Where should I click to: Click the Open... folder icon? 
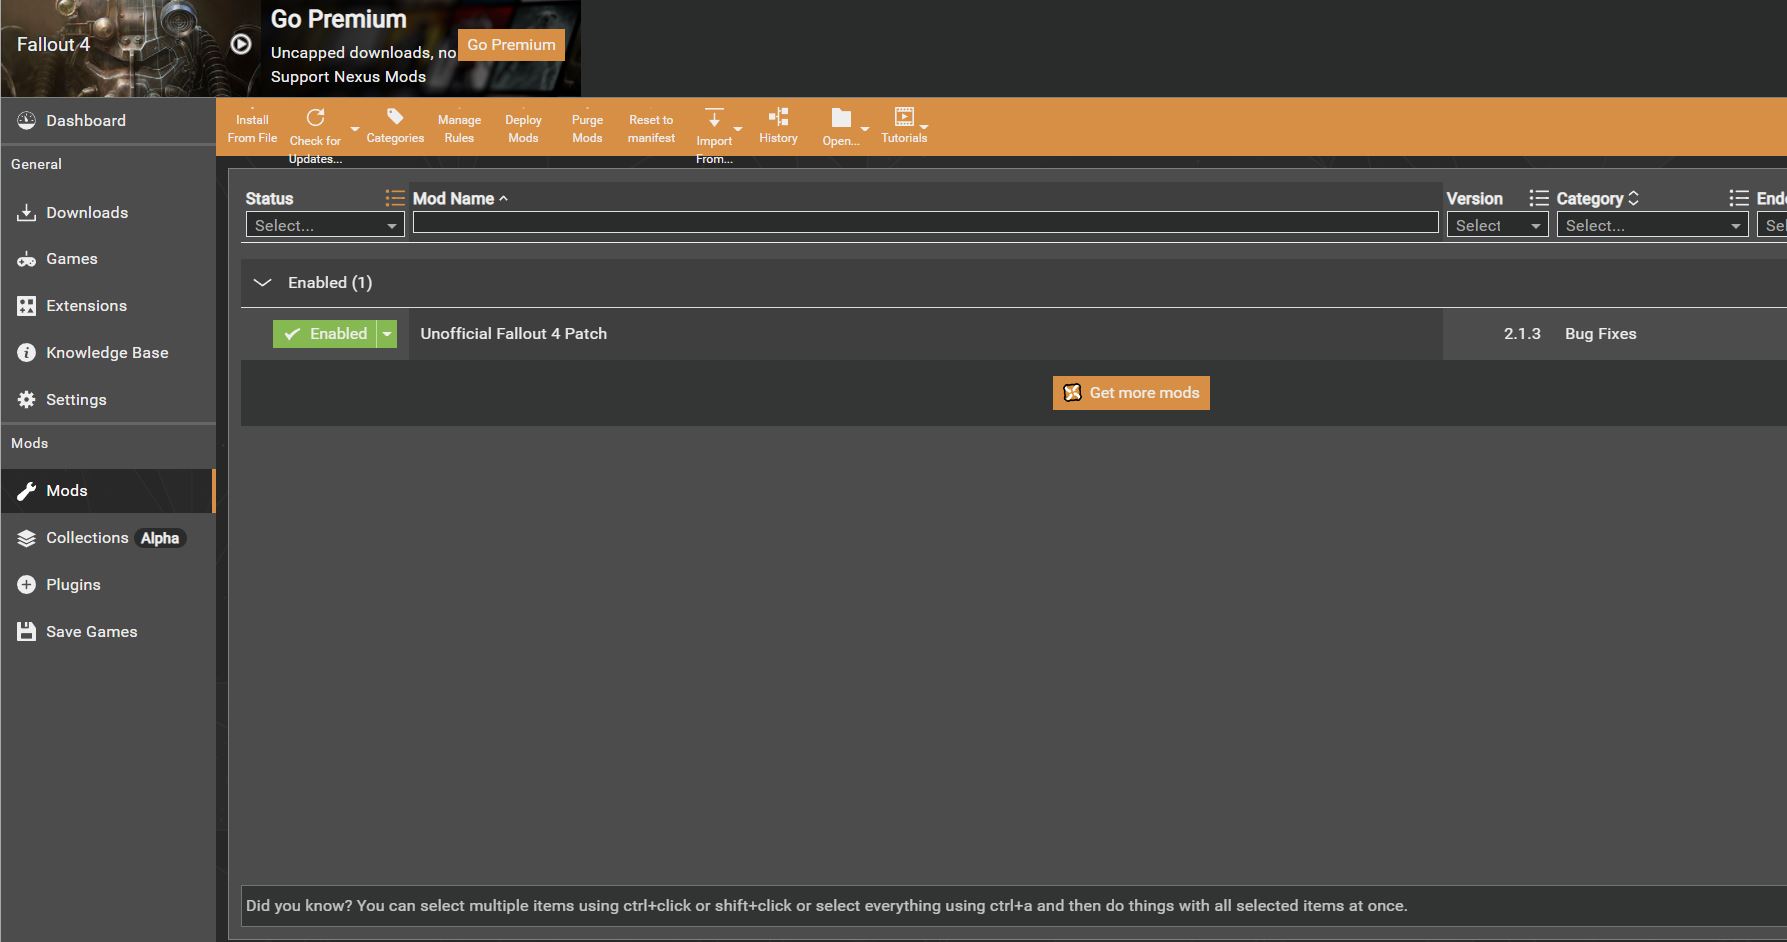pos(841,119)
